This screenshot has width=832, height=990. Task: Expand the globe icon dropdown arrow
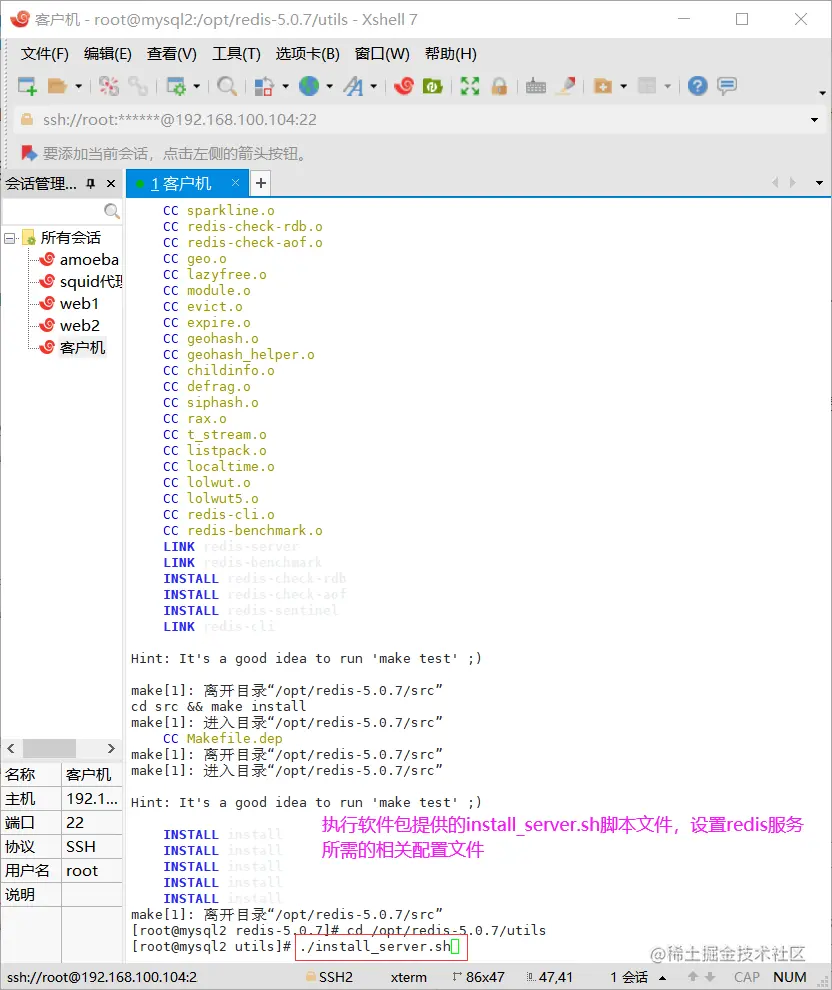pyautogui.click(x=330, y=86)
